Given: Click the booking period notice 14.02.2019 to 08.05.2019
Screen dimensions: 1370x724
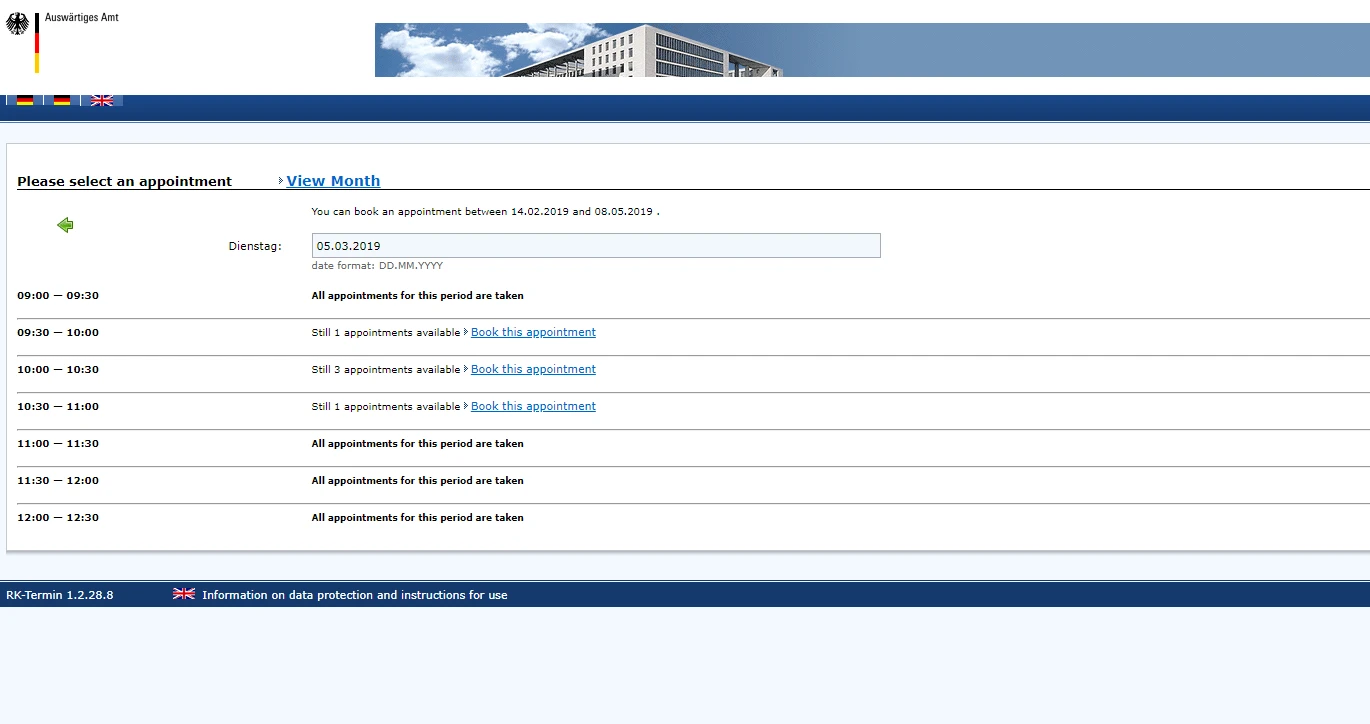Looking at the screenshot, I should tap(485, 212).
